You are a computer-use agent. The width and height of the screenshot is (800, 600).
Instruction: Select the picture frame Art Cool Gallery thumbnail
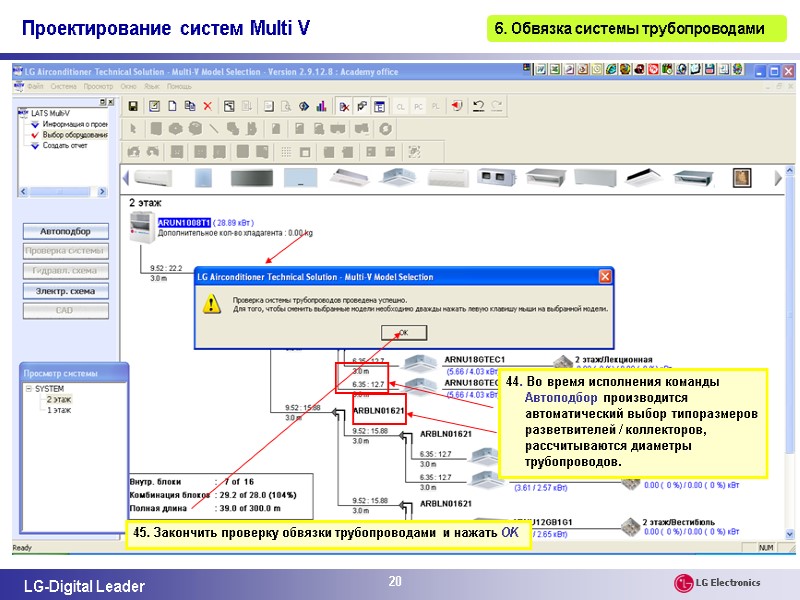tap(742, 178)
